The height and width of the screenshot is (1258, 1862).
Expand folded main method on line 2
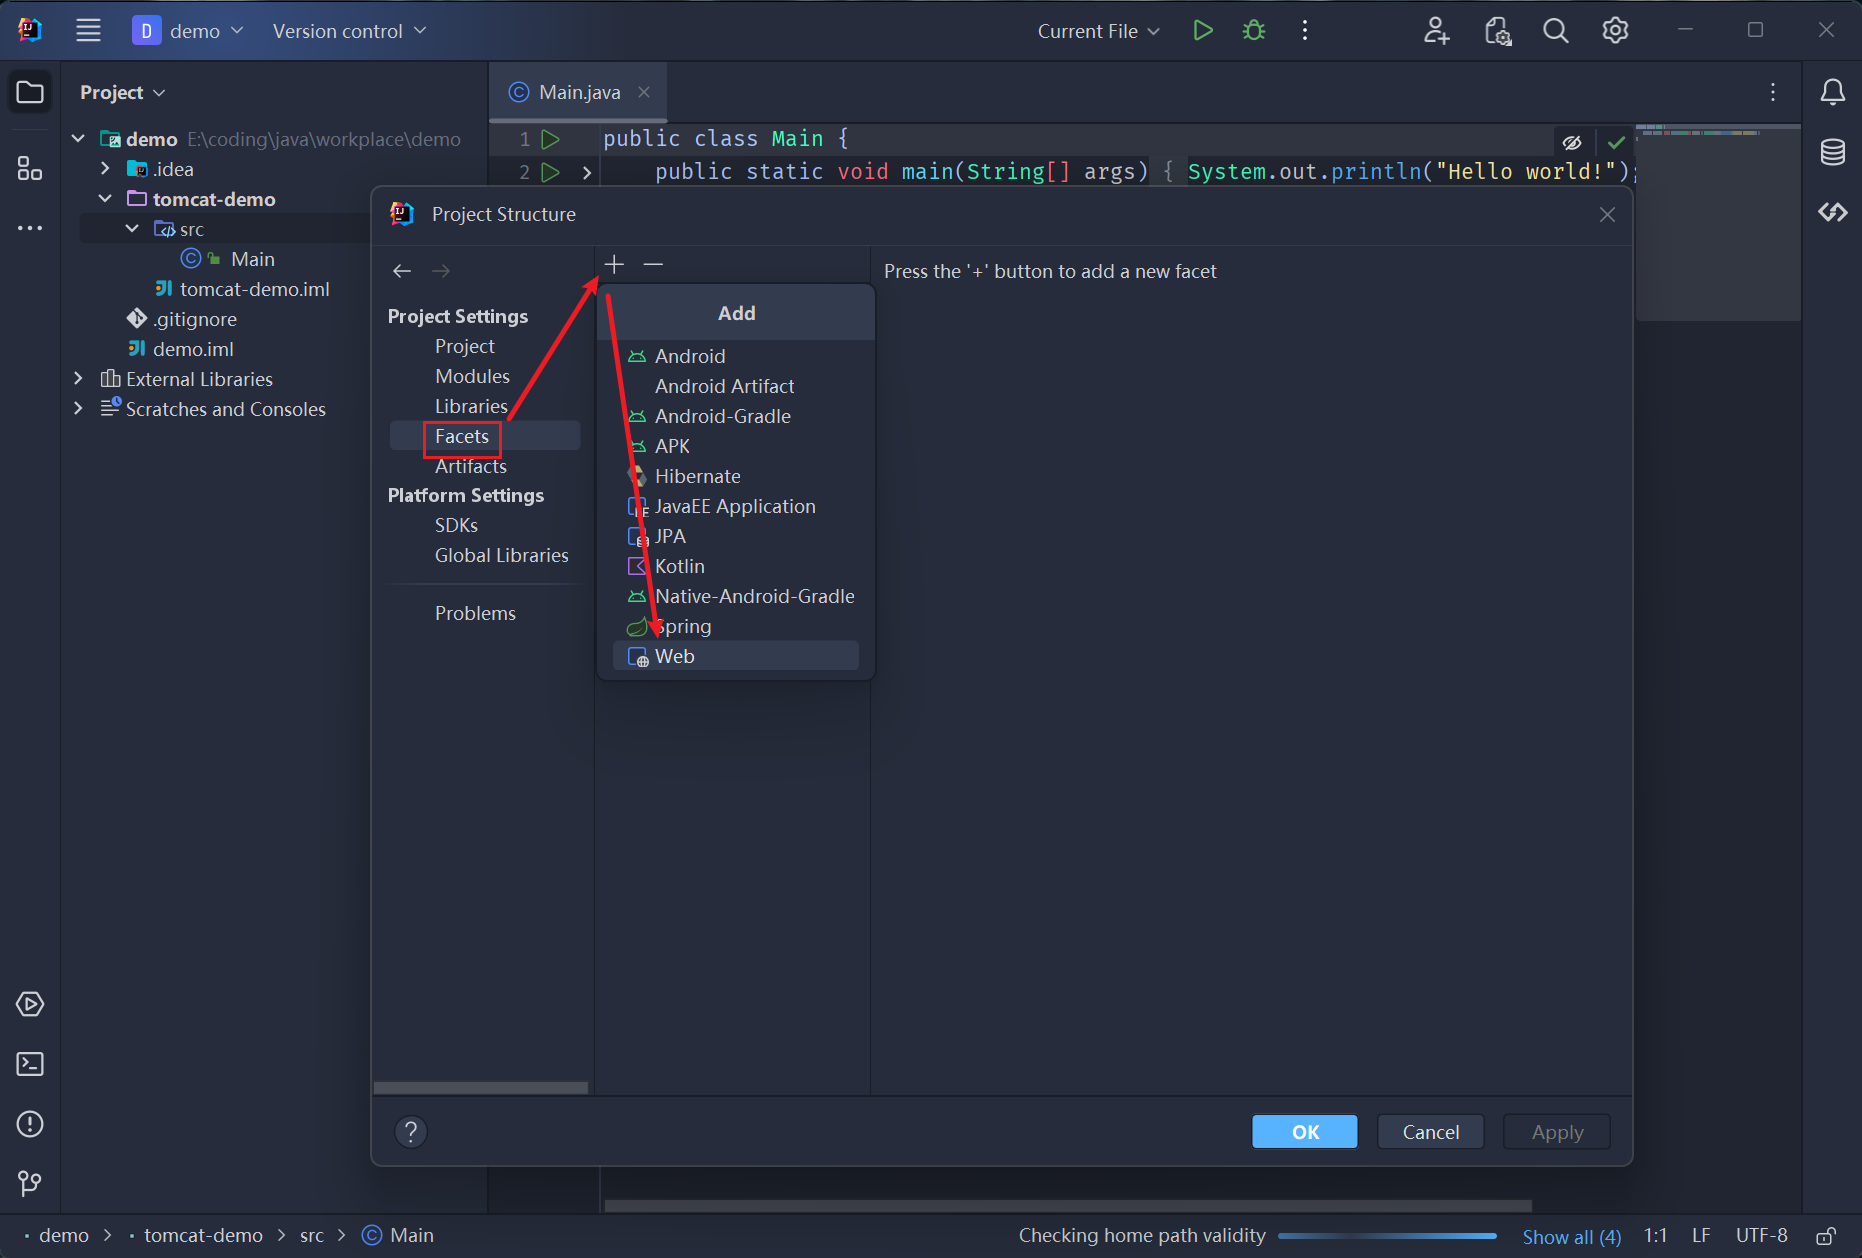tap(587, 173)
